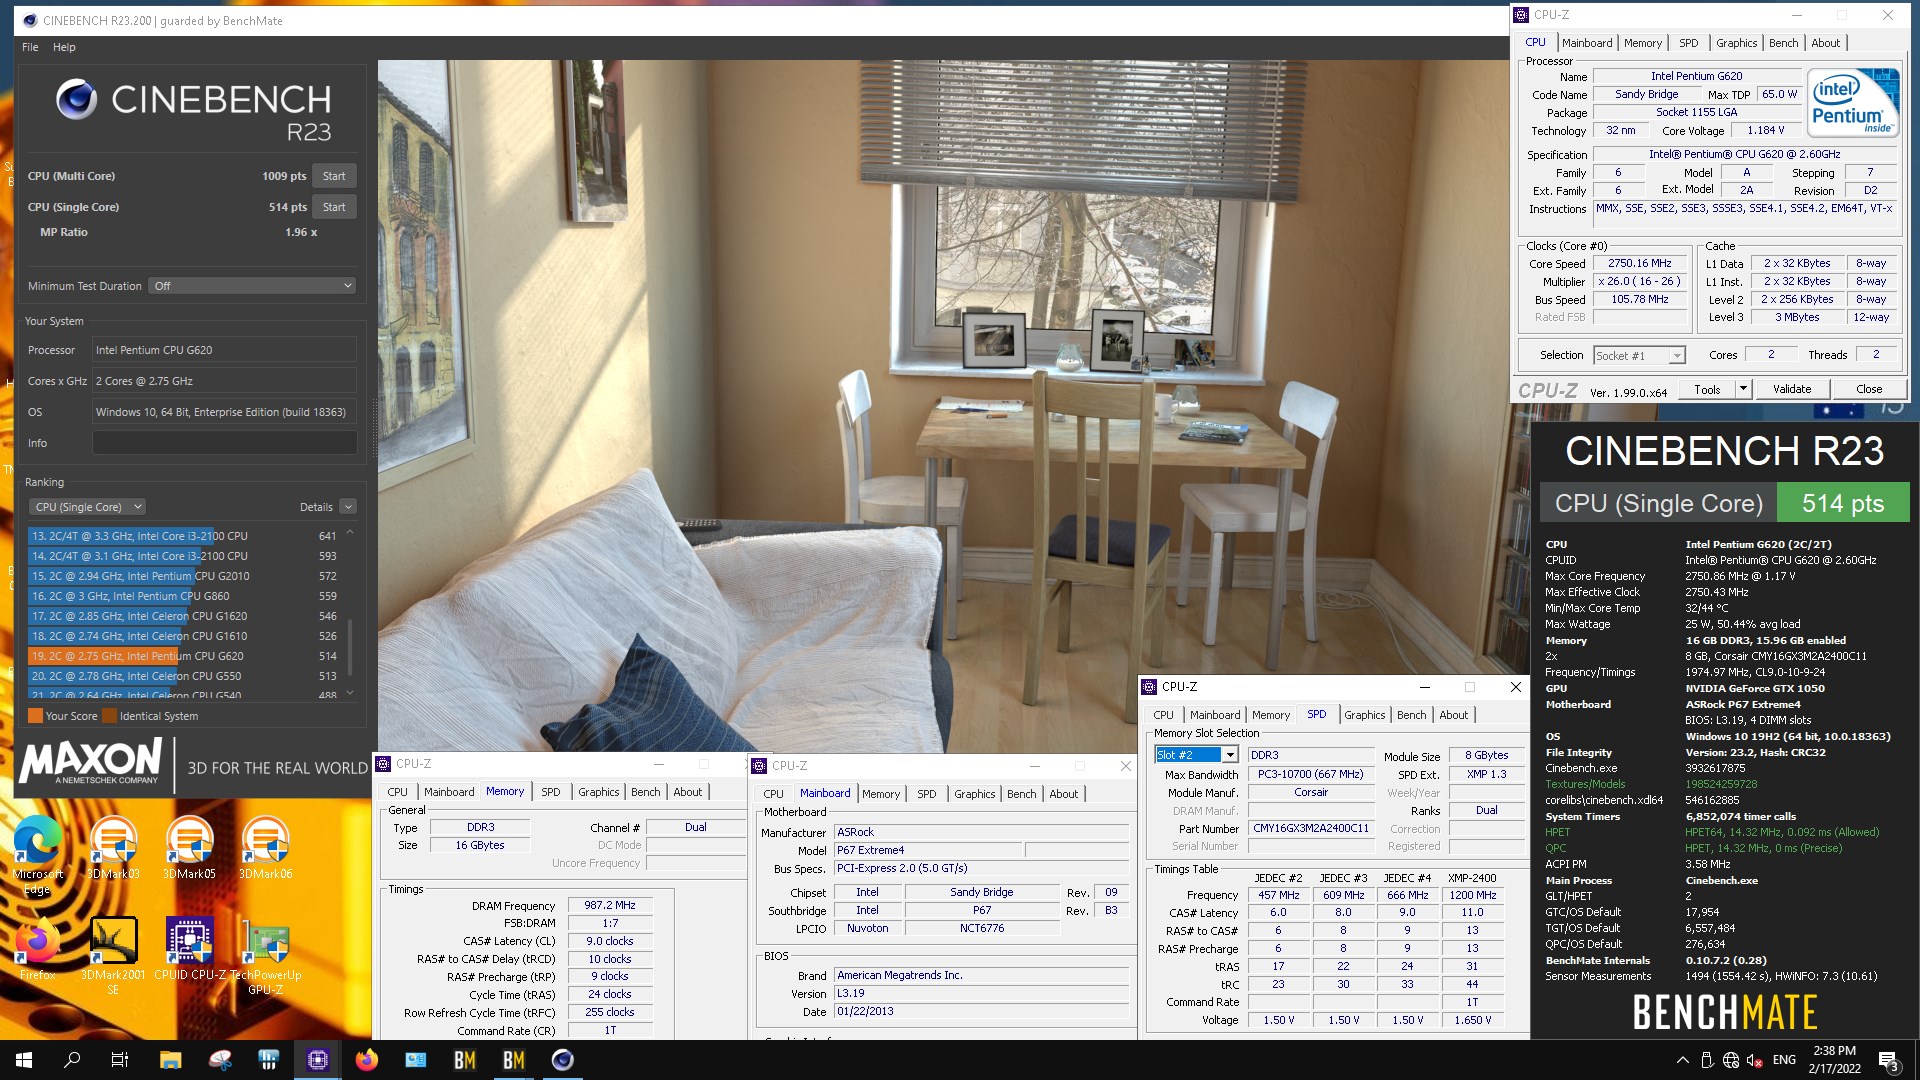The width and height of the screenshot is (1920, 1080).
Task: Open the Firefox desktop shortcut
Action: [x=38, y=948]
